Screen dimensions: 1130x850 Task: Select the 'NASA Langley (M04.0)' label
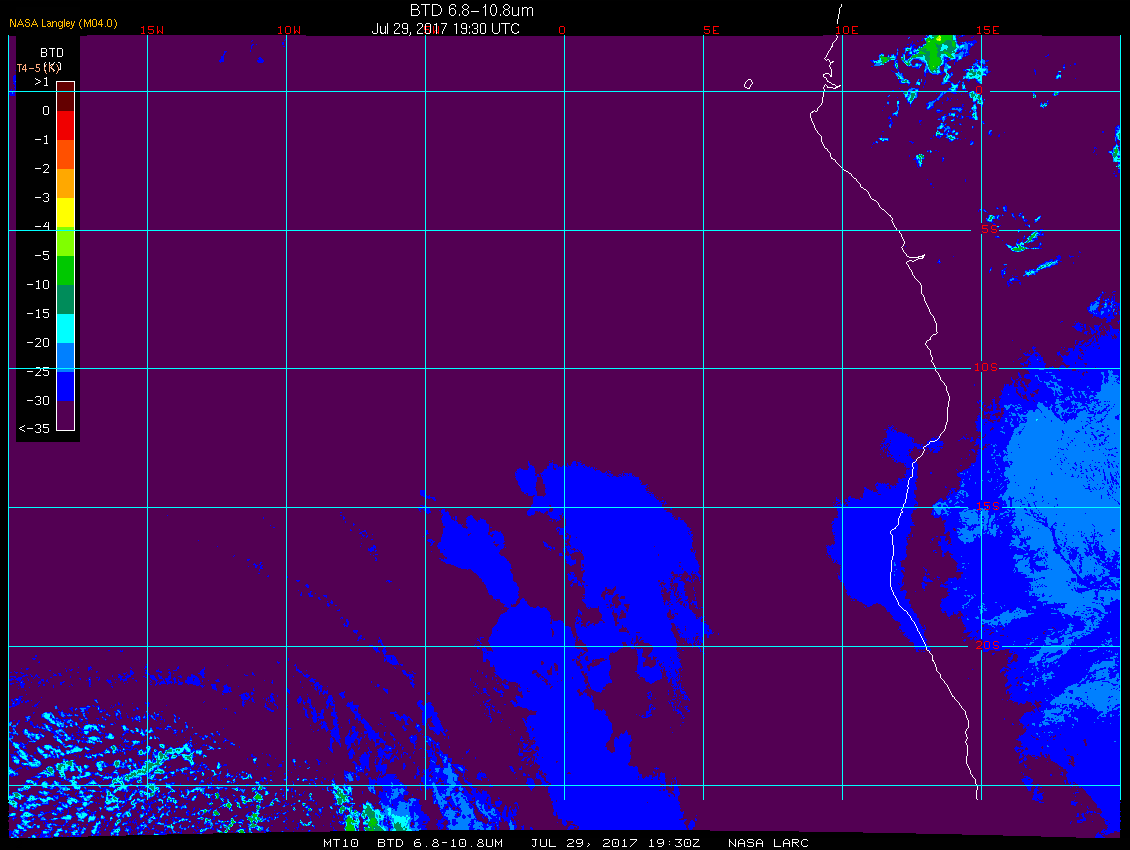[x=63, y=23]
